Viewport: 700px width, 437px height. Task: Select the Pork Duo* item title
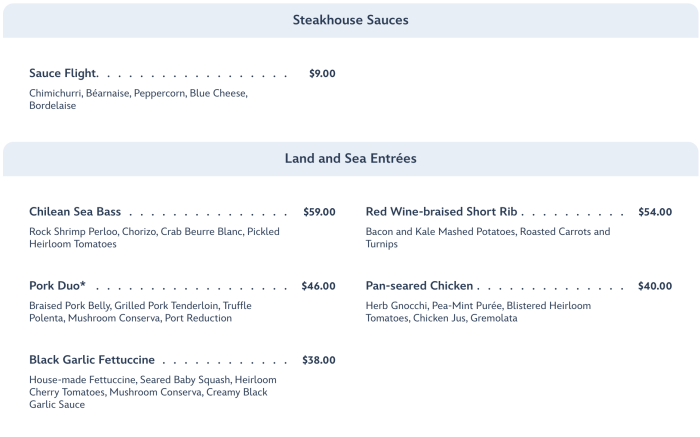57,286
